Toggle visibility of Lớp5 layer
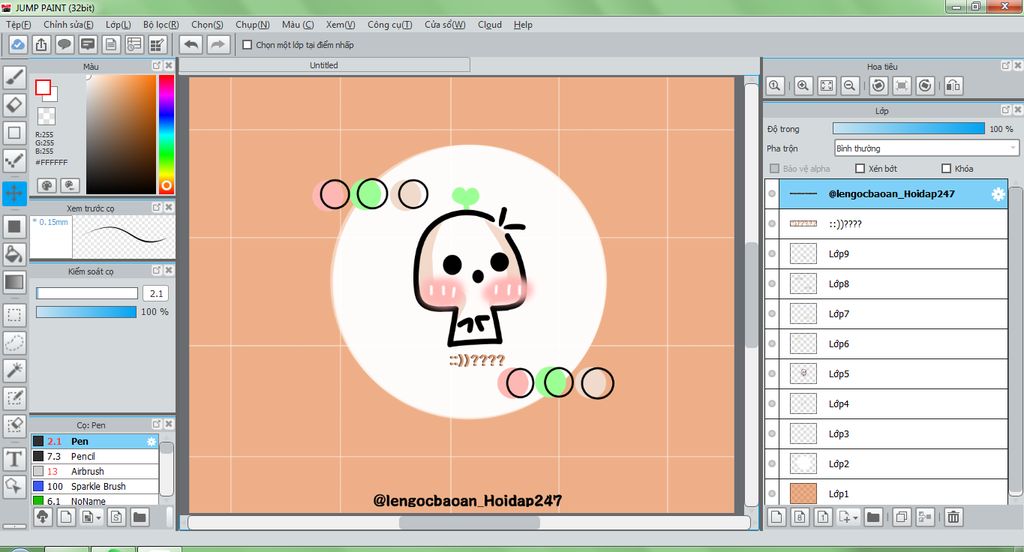This screenshot has width=1024, height=552. 772,374
